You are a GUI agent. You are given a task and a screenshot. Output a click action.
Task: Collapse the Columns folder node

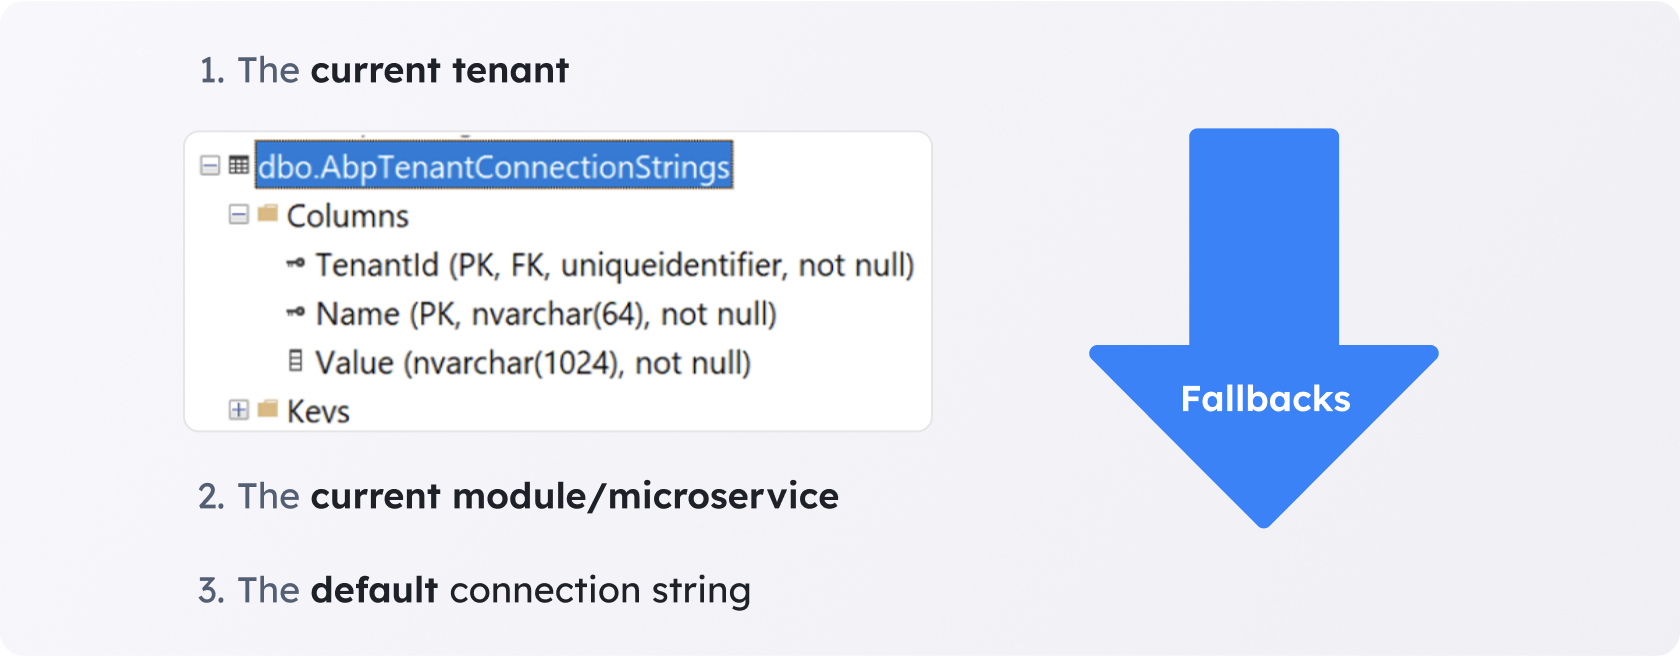coord(238,214)
